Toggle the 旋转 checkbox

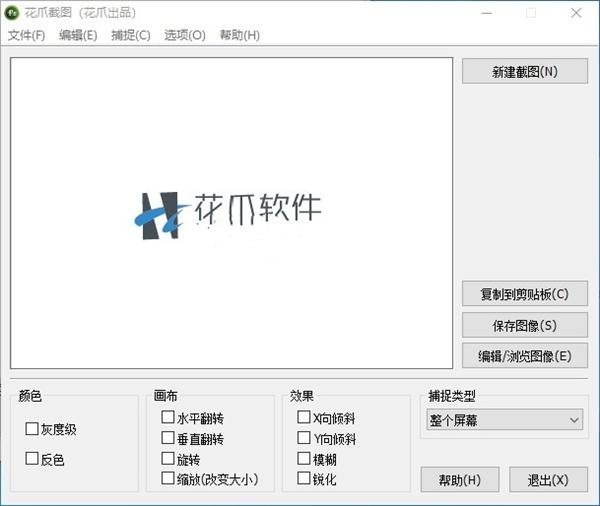pos(168,459)
